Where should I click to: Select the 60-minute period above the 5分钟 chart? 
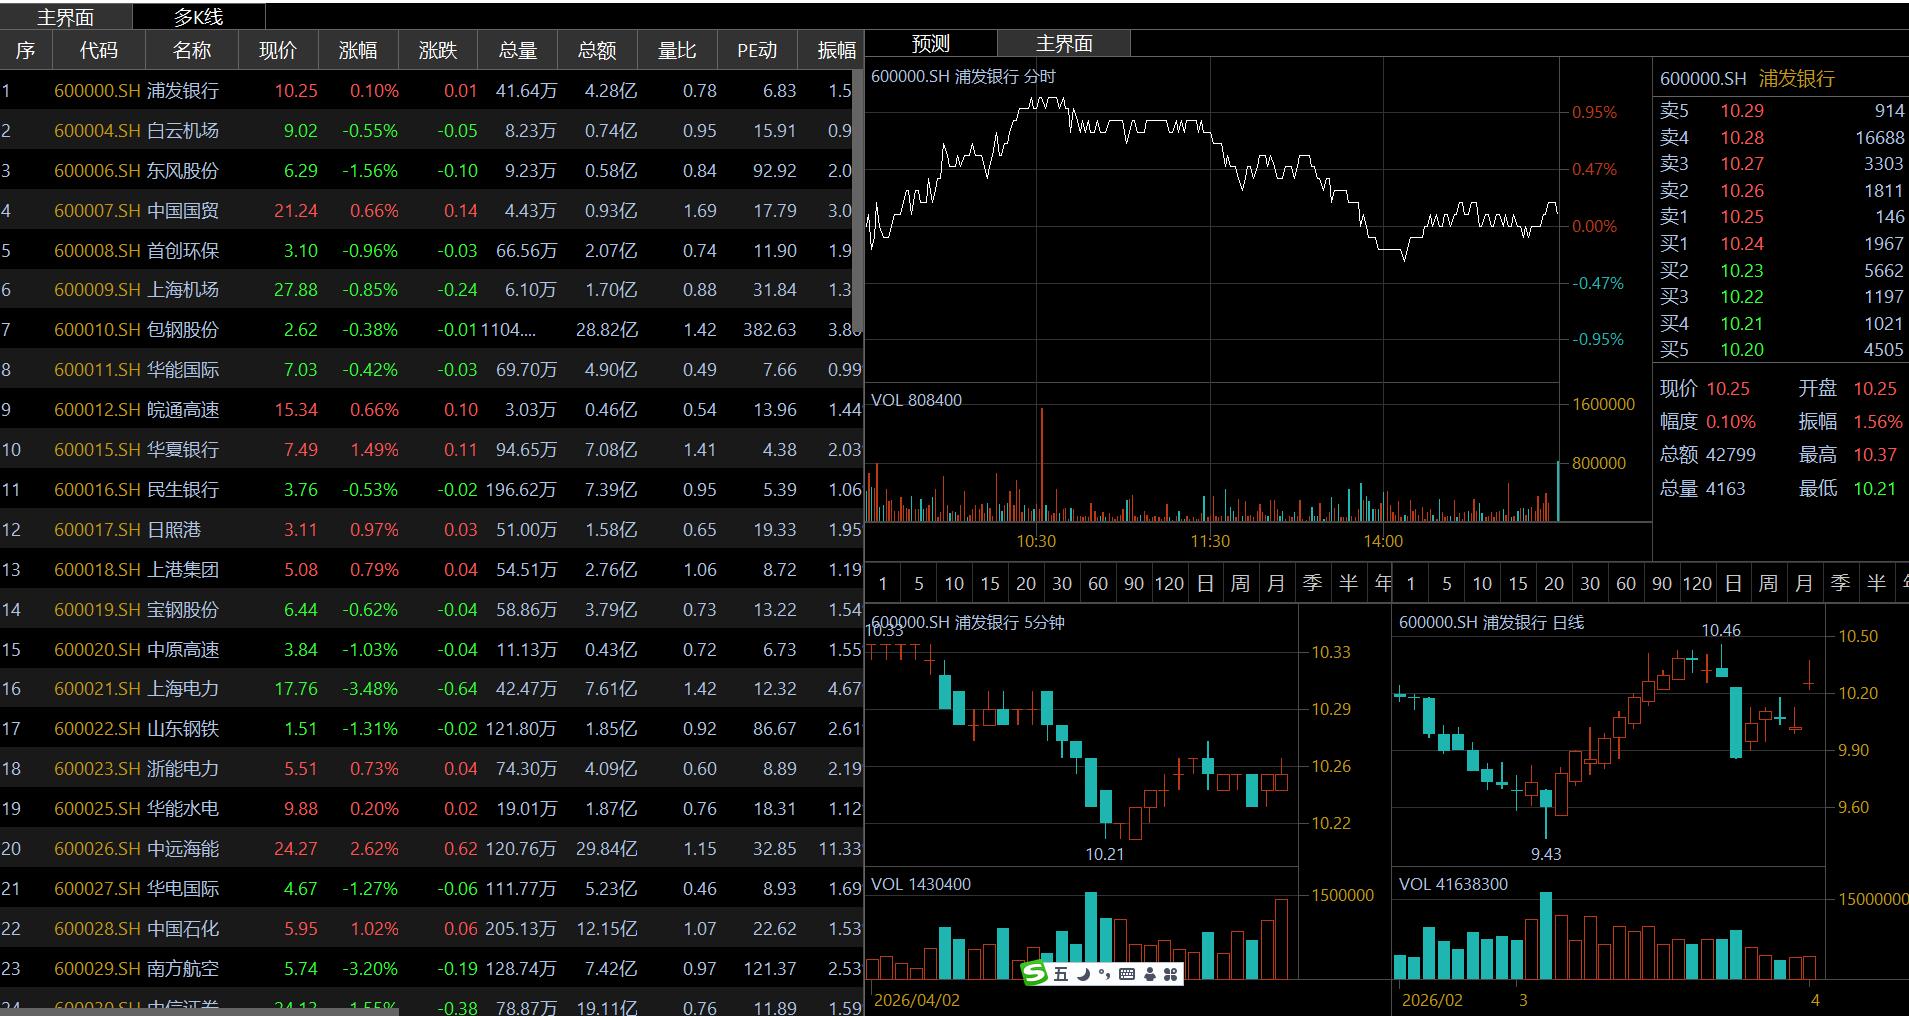pyautogui.click(x=1097, y=583)
